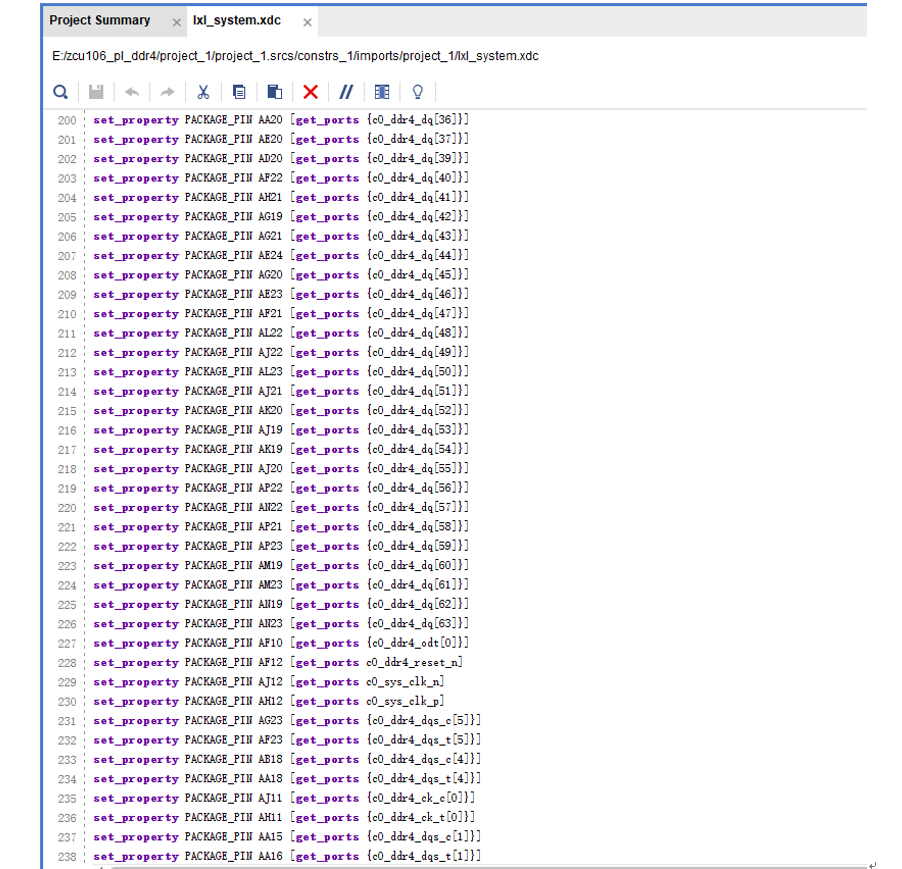902x869 pixels.
Task: Redo the last edit
Action: click(x=167, y=92)
